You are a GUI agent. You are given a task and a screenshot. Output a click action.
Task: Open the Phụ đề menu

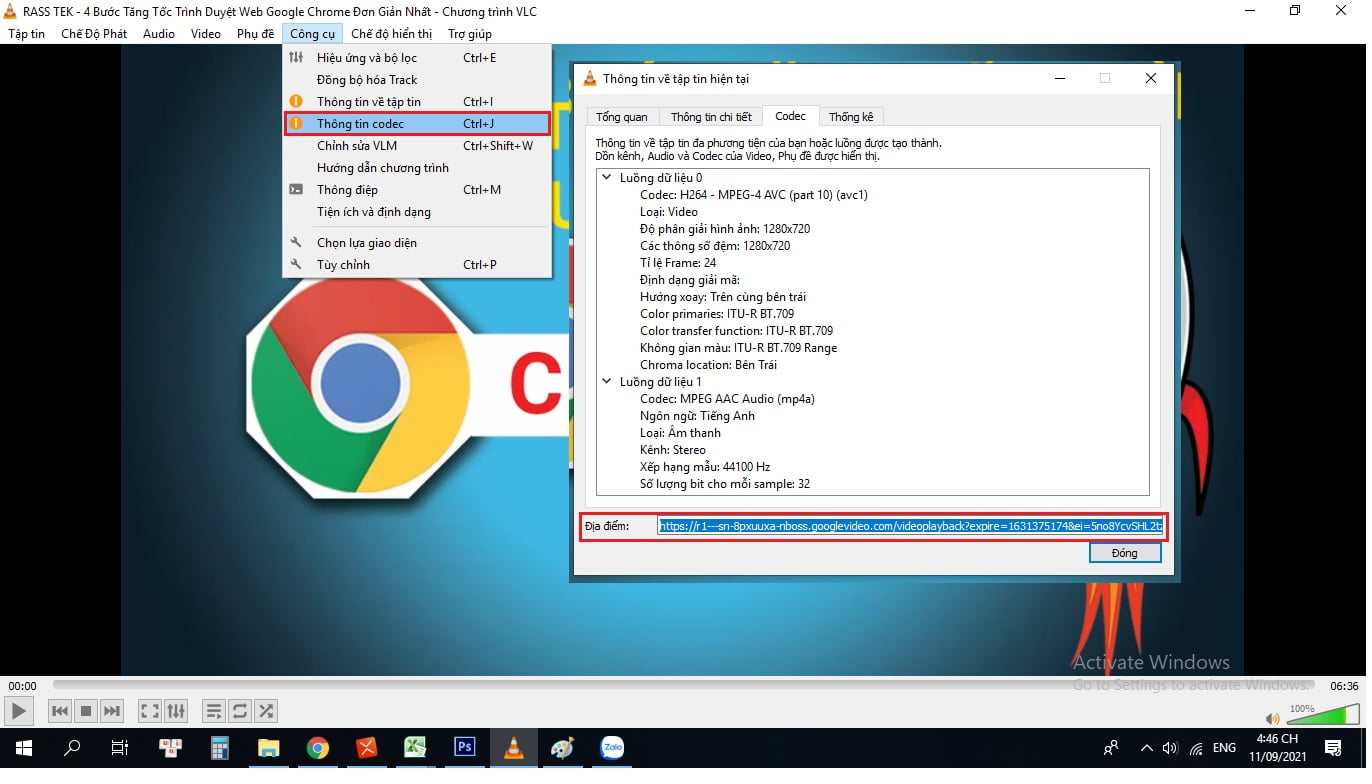pos(255,34)
